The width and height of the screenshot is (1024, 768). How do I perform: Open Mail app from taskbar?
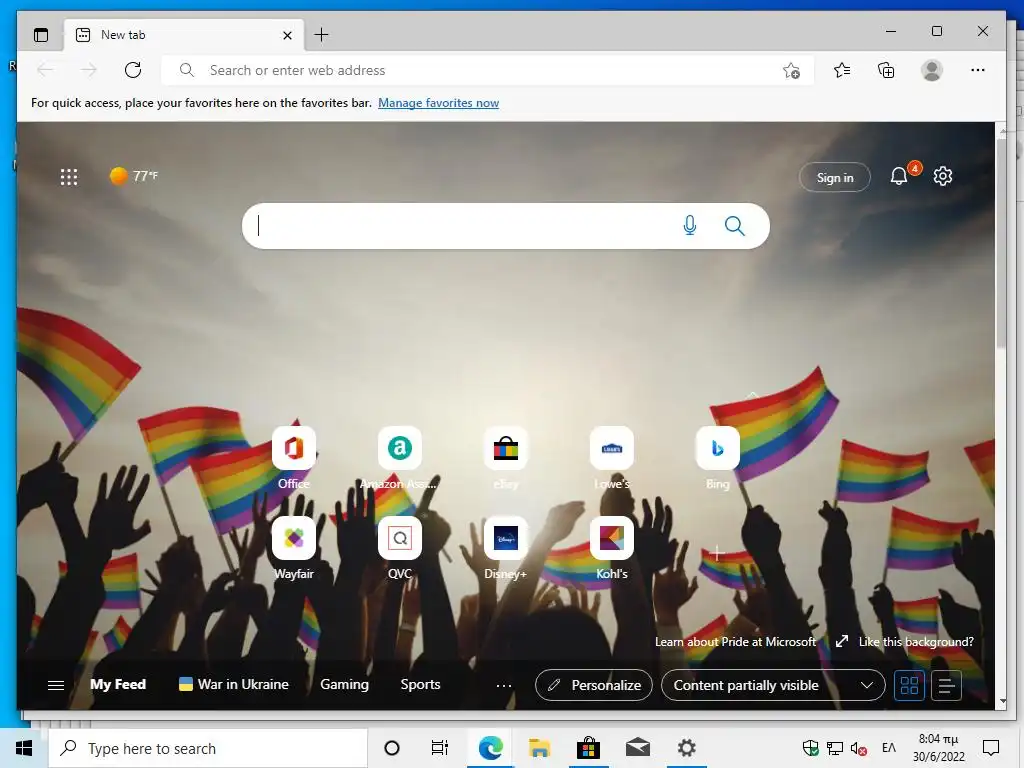pos(638,748)
